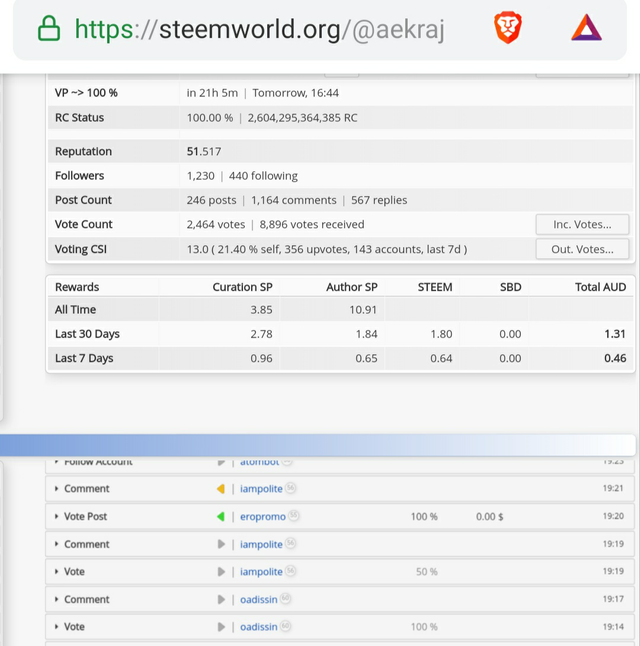The width and height of the screenshot is (640, 646).
Task: Select the Author SP column header
Action: click(x=352, y=287)
